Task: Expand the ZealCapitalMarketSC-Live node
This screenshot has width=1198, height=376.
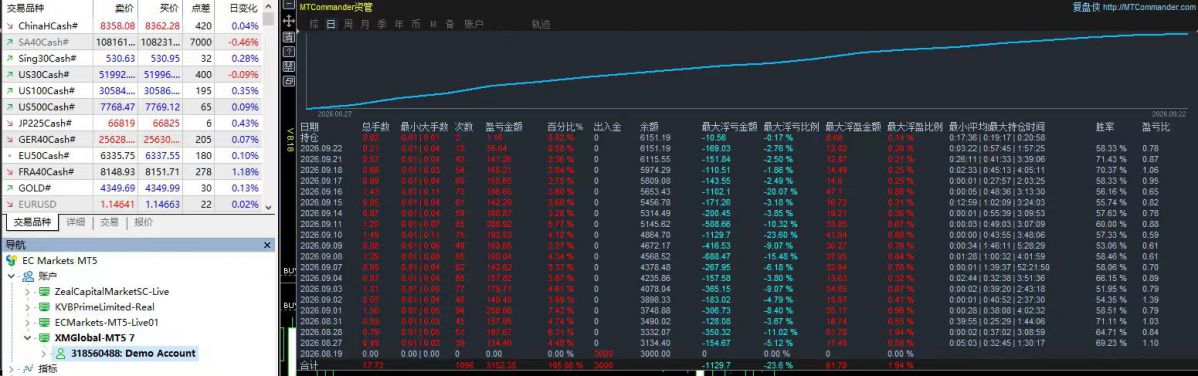Action: [28, 291]
